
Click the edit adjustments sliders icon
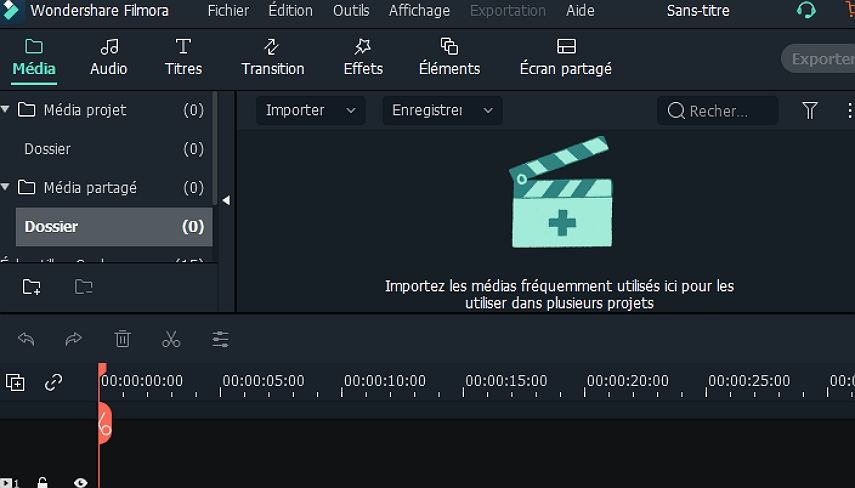pos(220,339)
